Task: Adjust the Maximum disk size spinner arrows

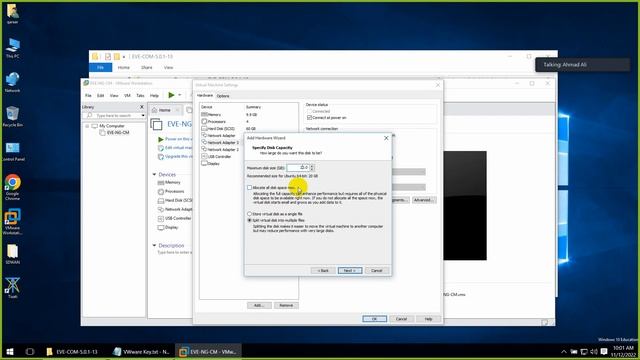Action: pyautogui.click(x=312, y=168)
